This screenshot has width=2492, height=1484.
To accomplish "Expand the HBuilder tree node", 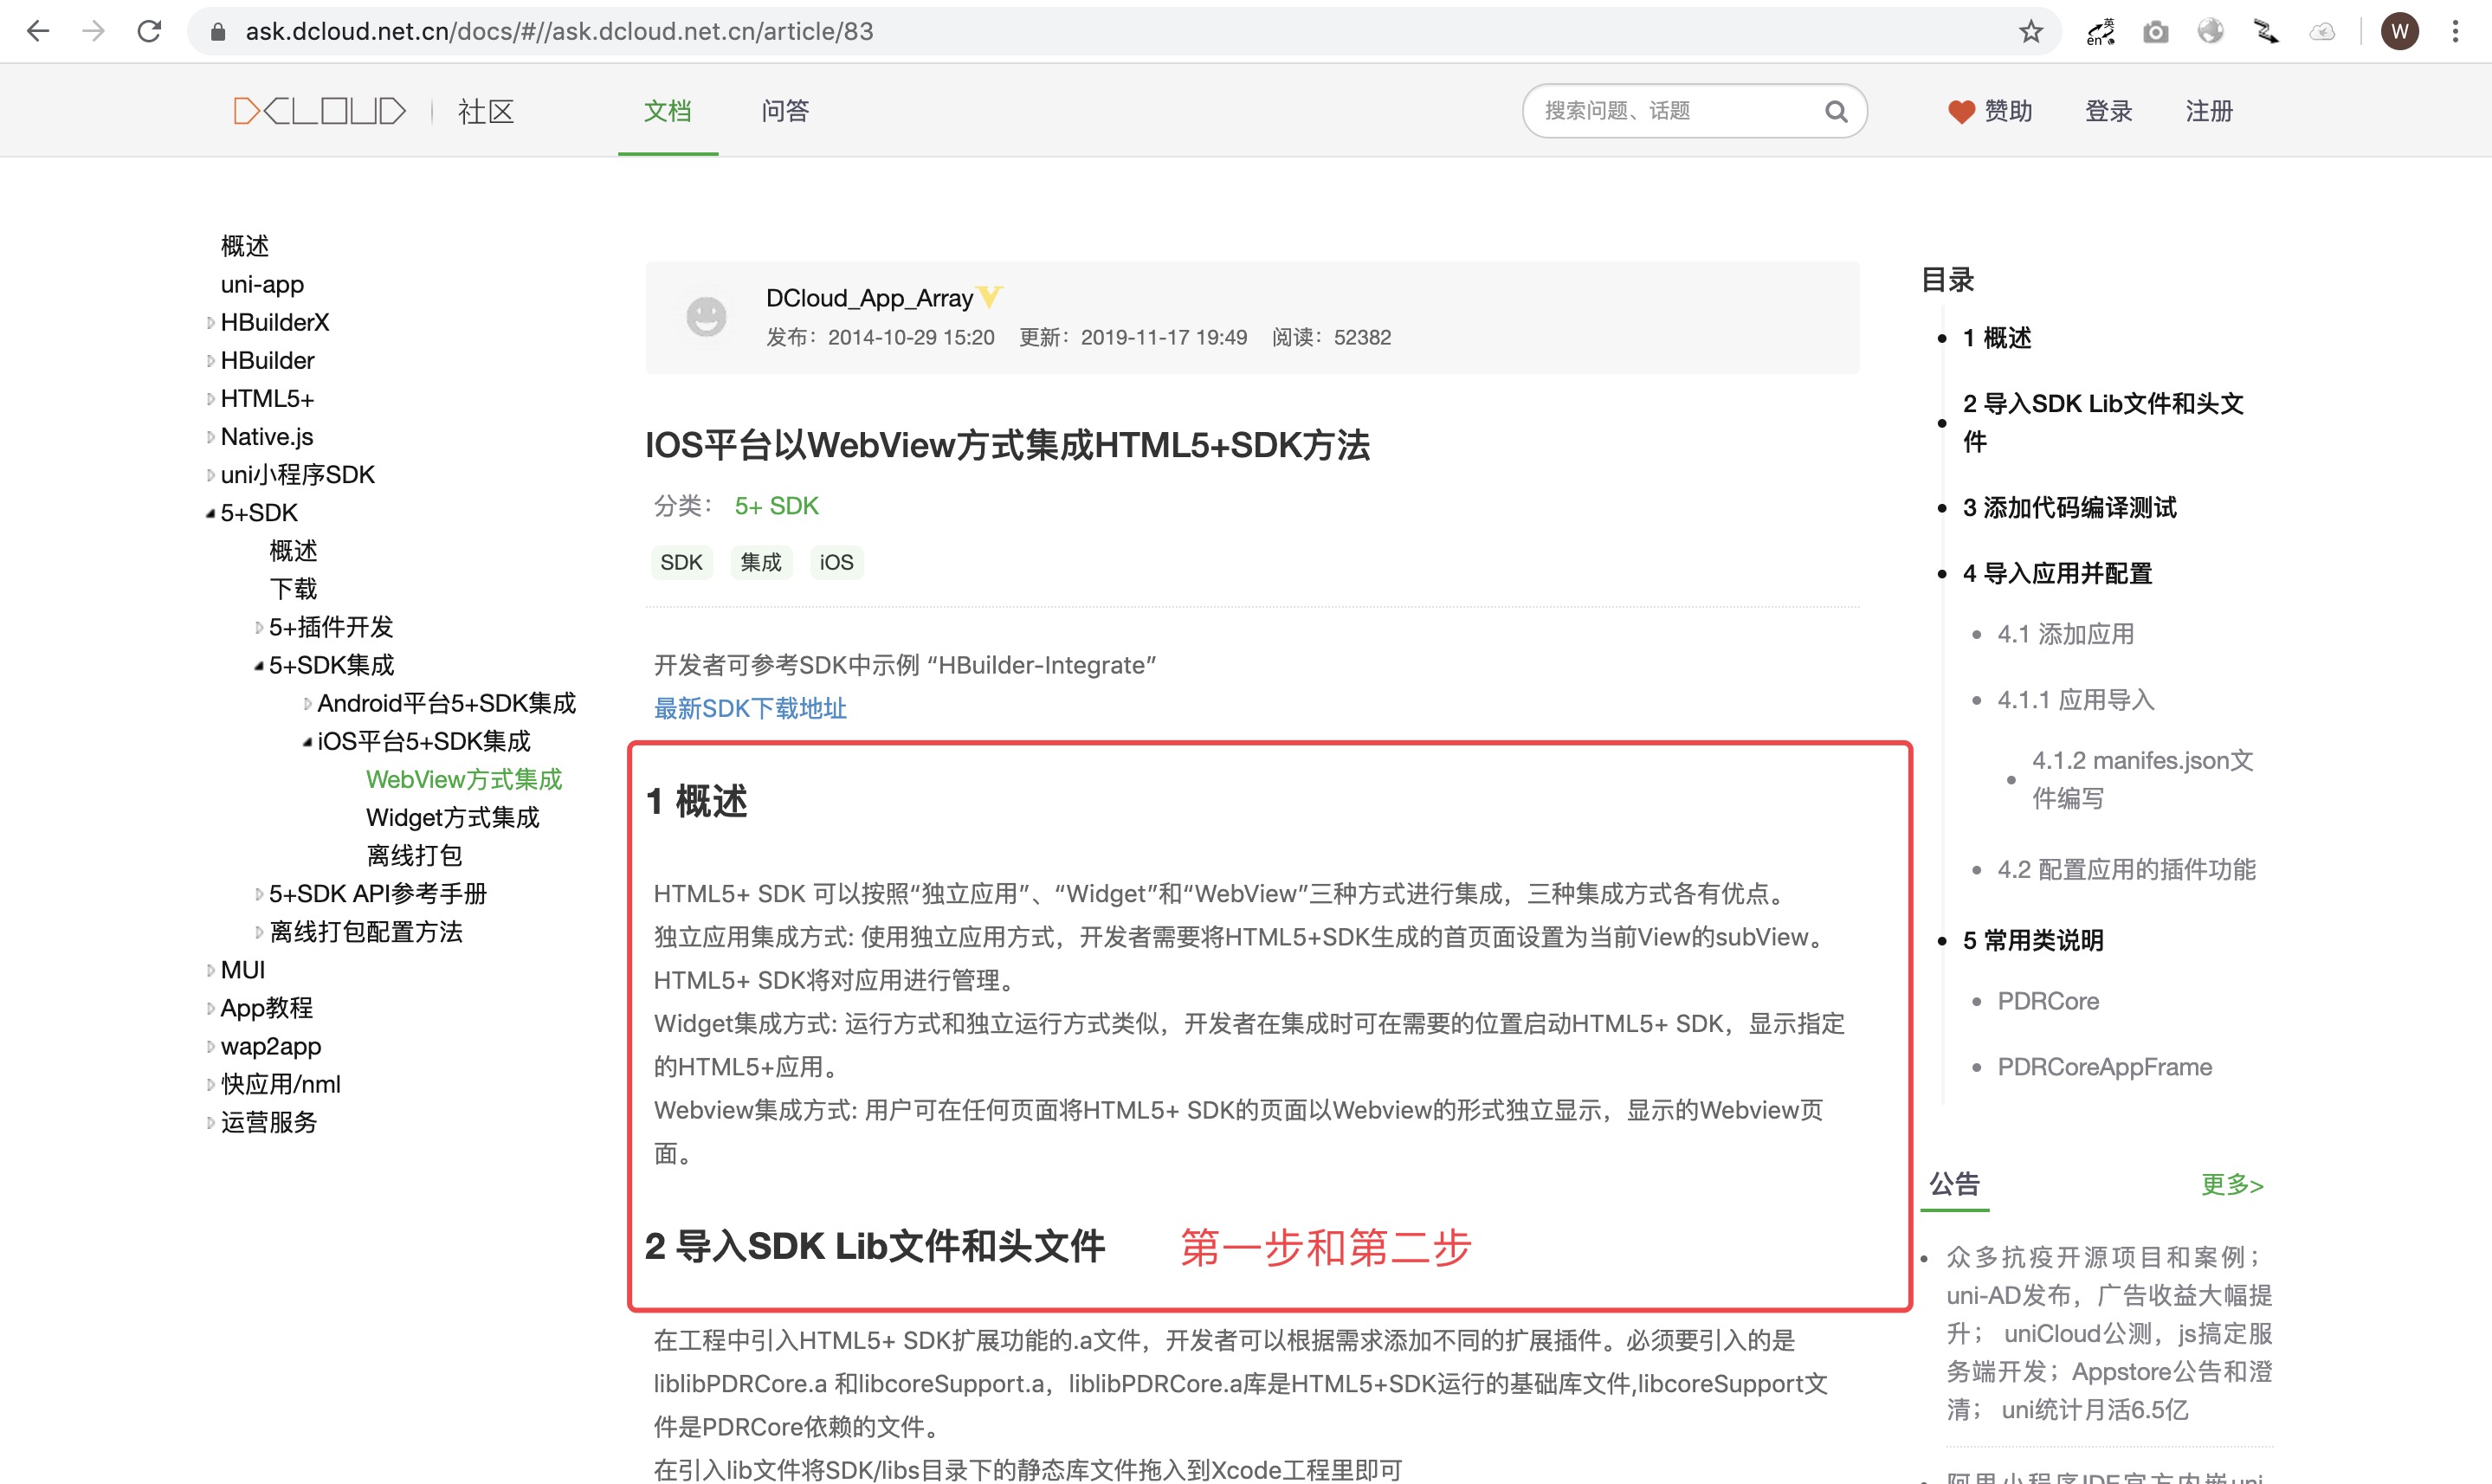I will [210, 361].
